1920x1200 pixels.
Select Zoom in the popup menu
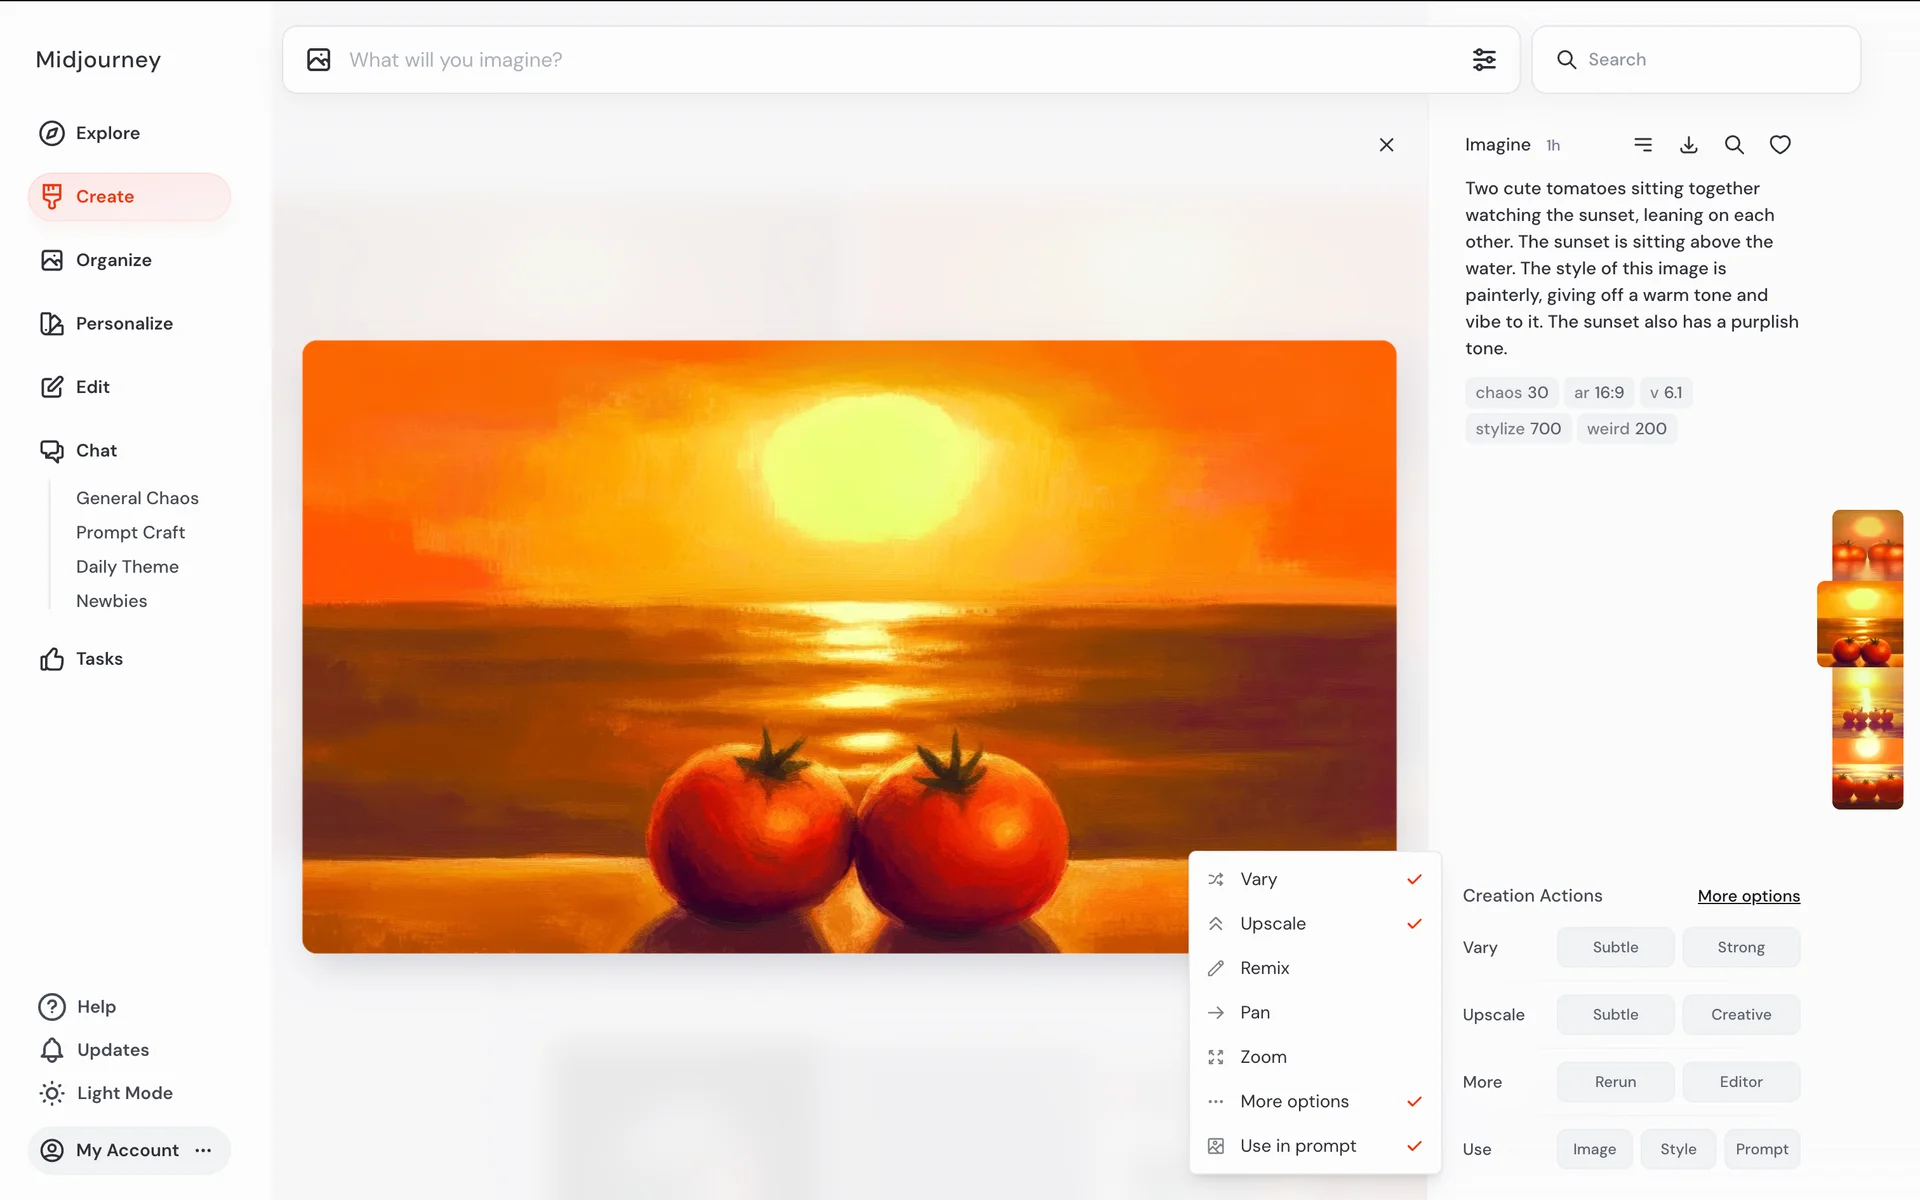tap(1263, 1057)
